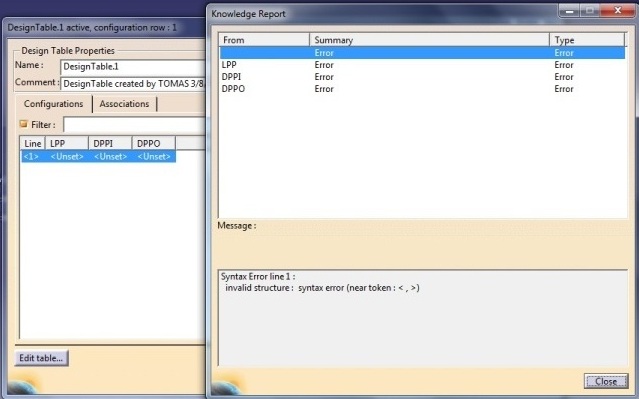
Task: Minimize the Knowledge Report window
Action: coord(570,11)
